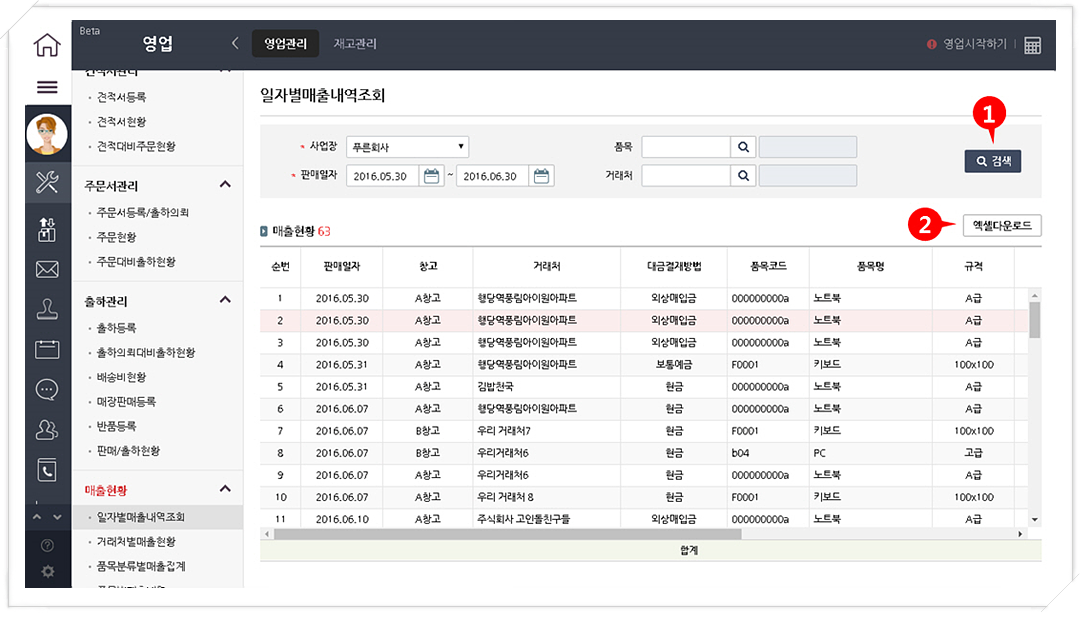Click the 품목 search magnifier icon
This screenshot has width=1081, height=618.
point(743,147)
